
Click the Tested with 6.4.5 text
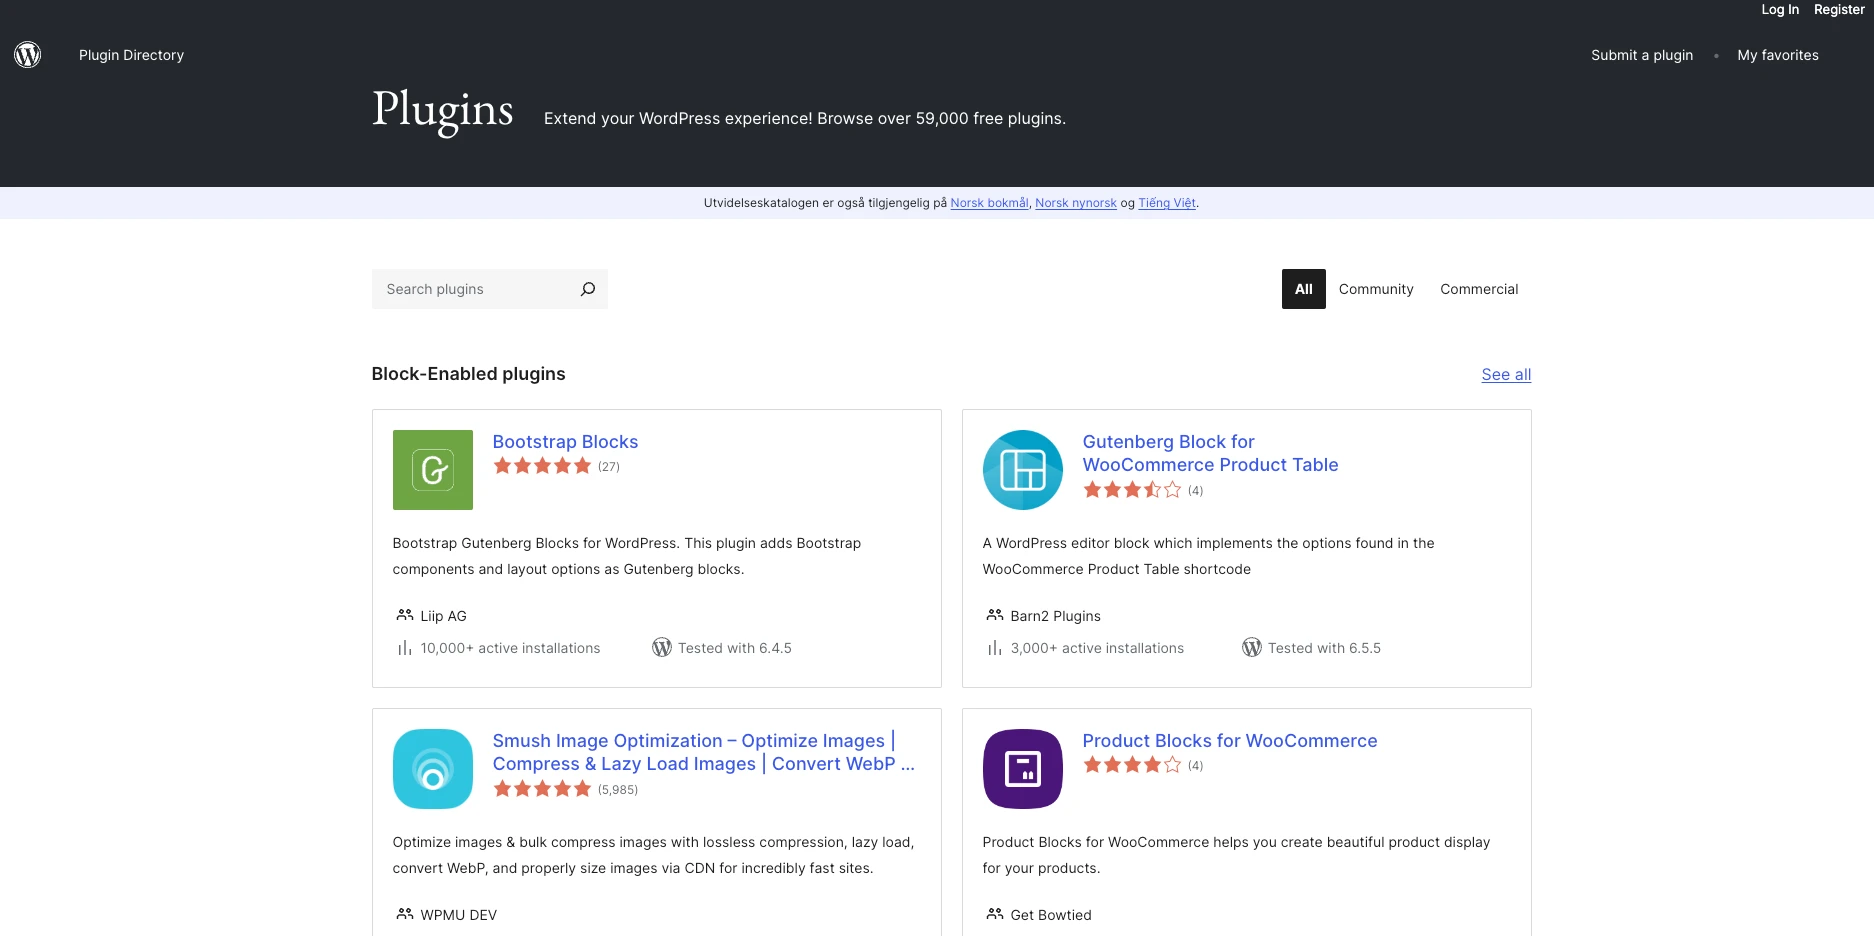(735, 648)
